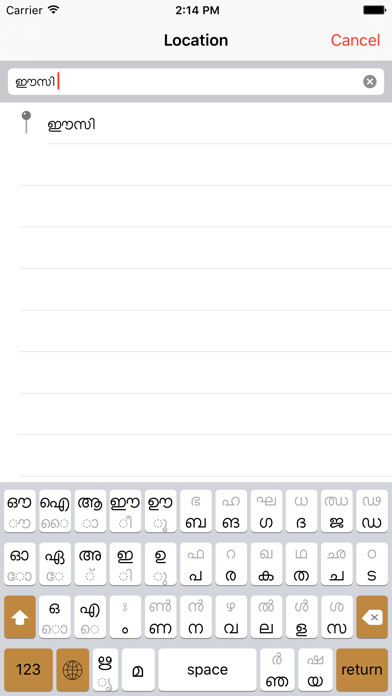This screenshot has height=696, width=392.
Task: Tap the അ vowel key
Action: 91,564
